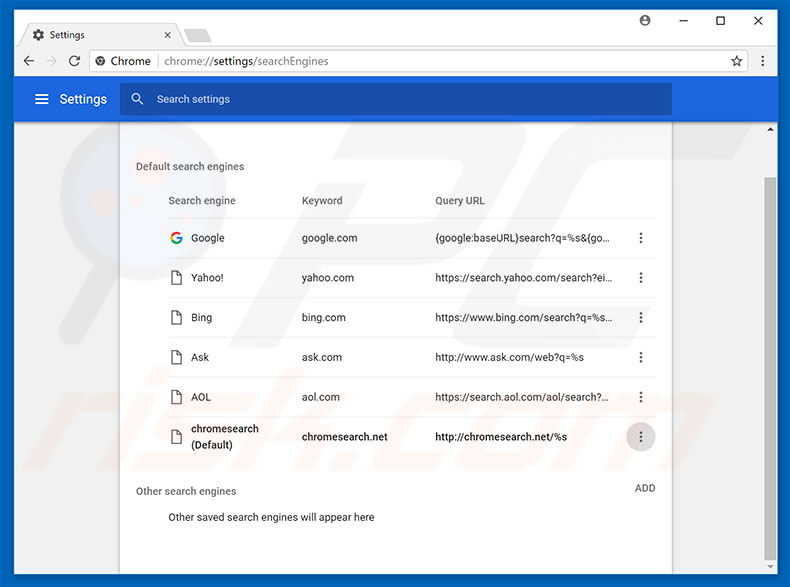
Task: Open more actions for Google search engine
Action: coord(641,238)
